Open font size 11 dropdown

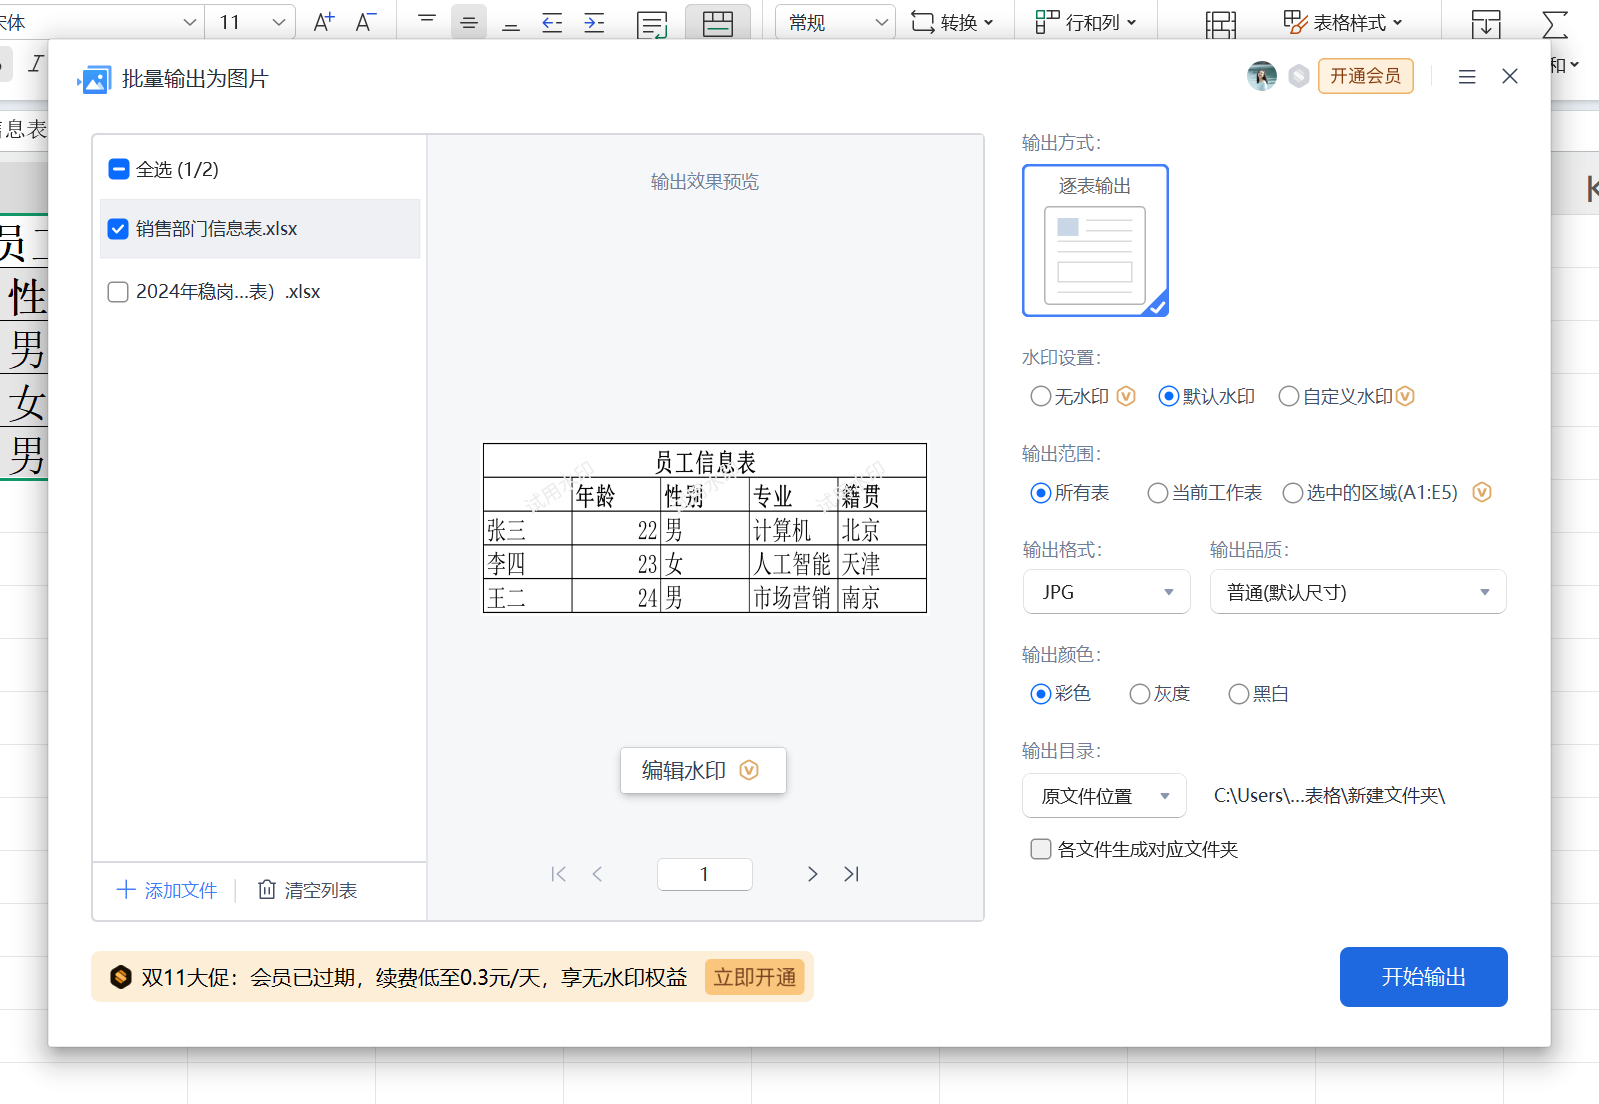tap(279, 22)
